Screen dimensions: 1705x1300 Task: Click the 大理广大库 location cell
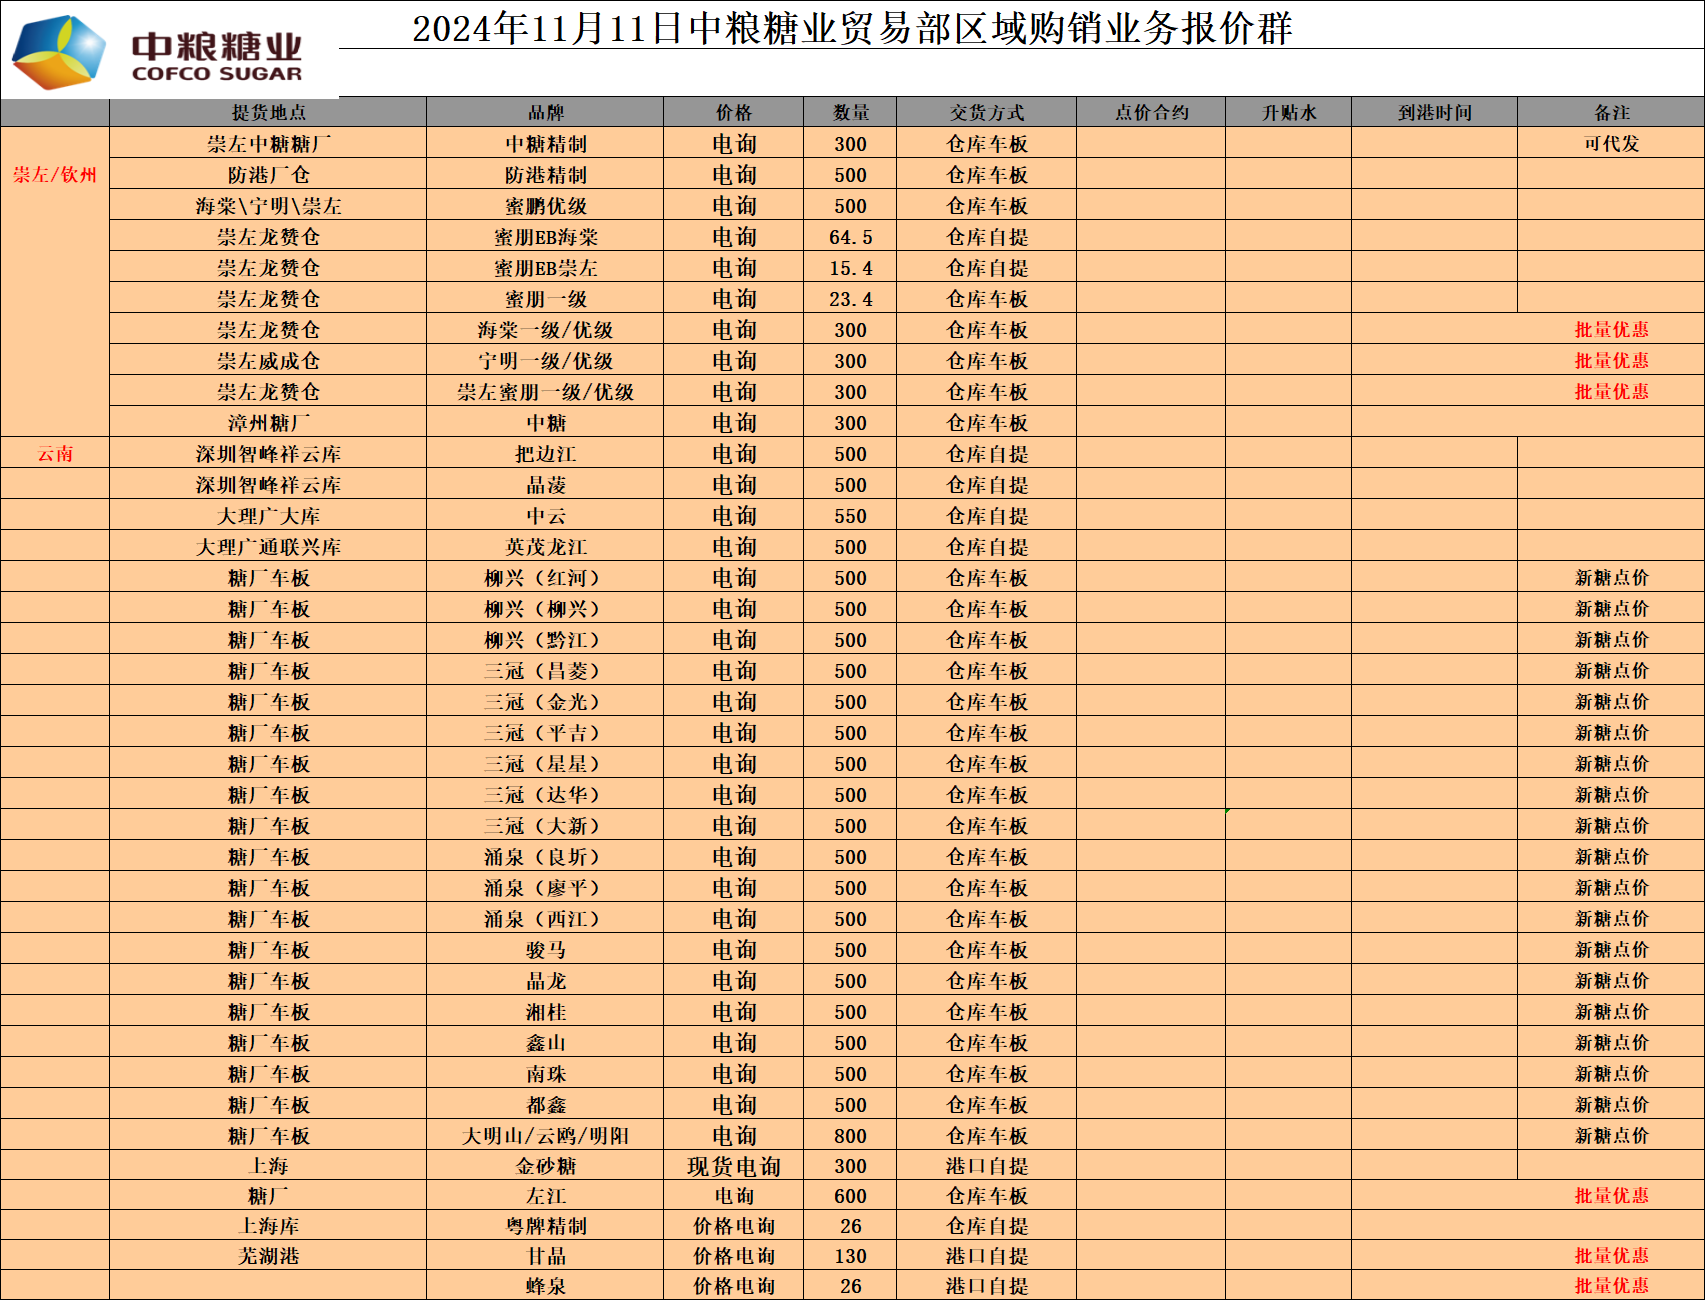coord(268,516)
